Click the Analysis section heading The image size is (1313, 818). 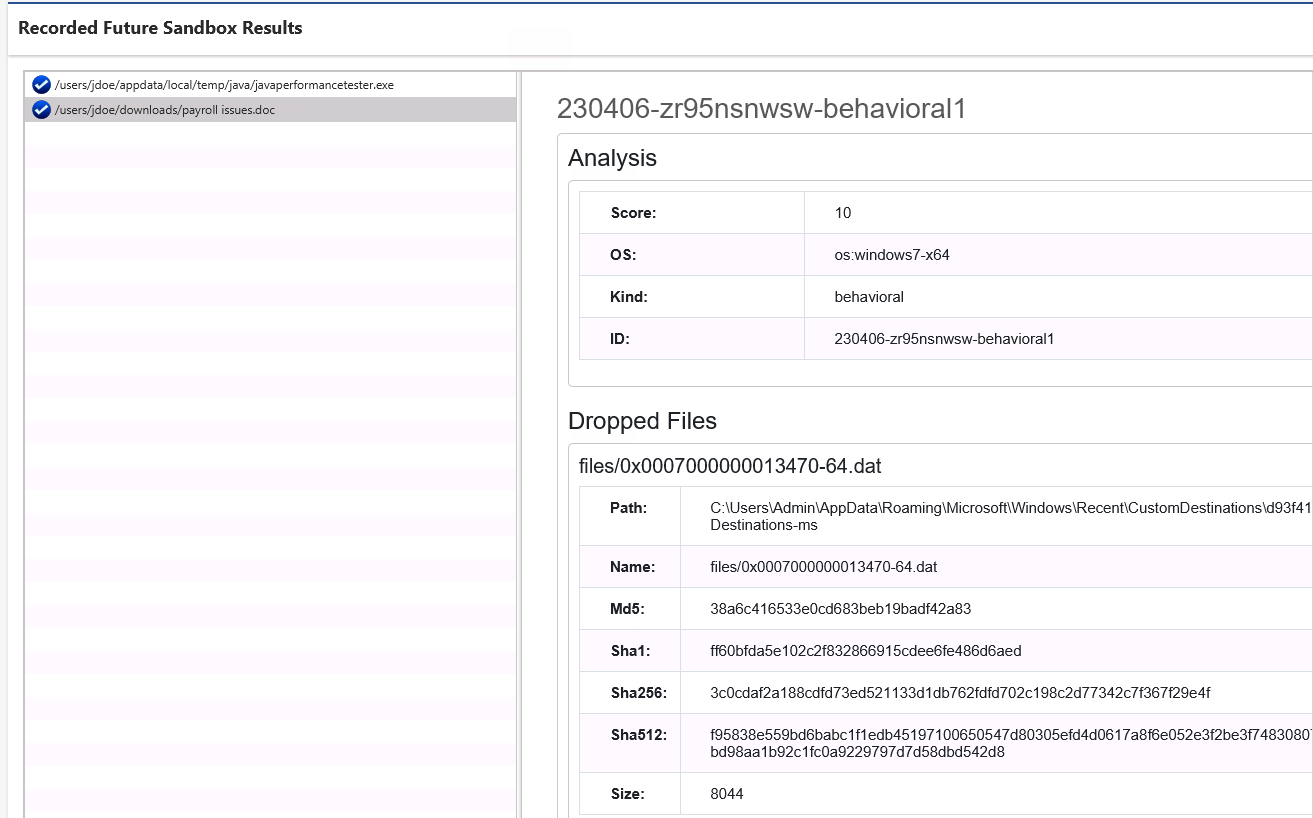(x=612, y=158)
